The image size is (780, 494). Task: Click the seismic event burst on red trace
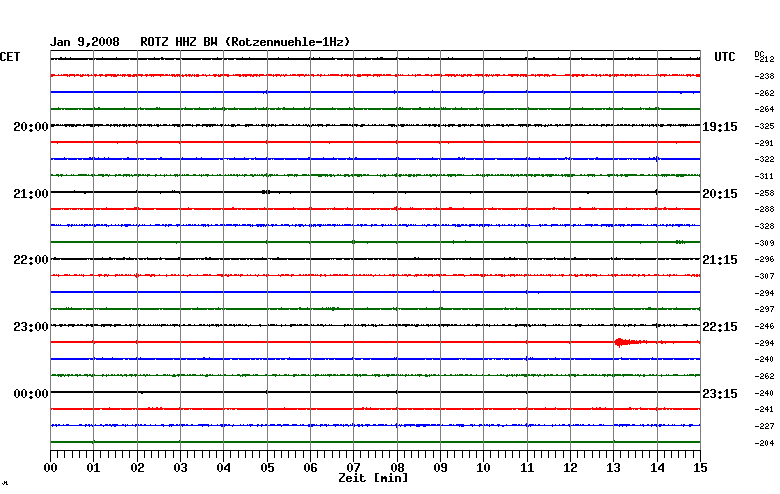pyautogui.click(x=629, y=342)
